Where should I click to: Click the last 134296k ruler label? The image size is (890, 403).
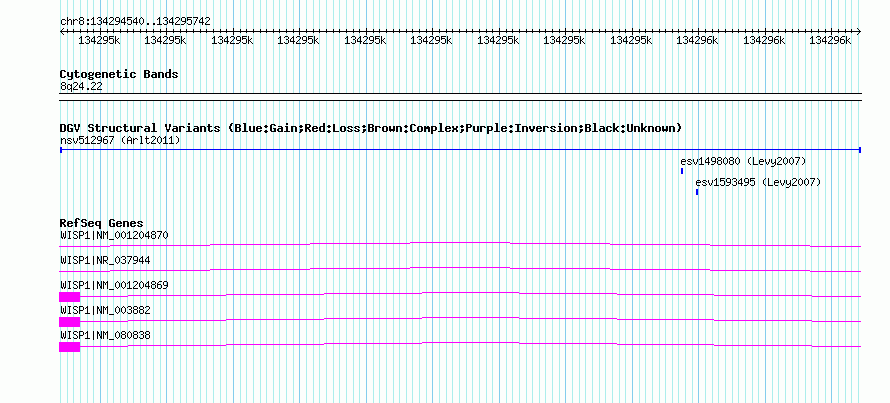point(830,40)
